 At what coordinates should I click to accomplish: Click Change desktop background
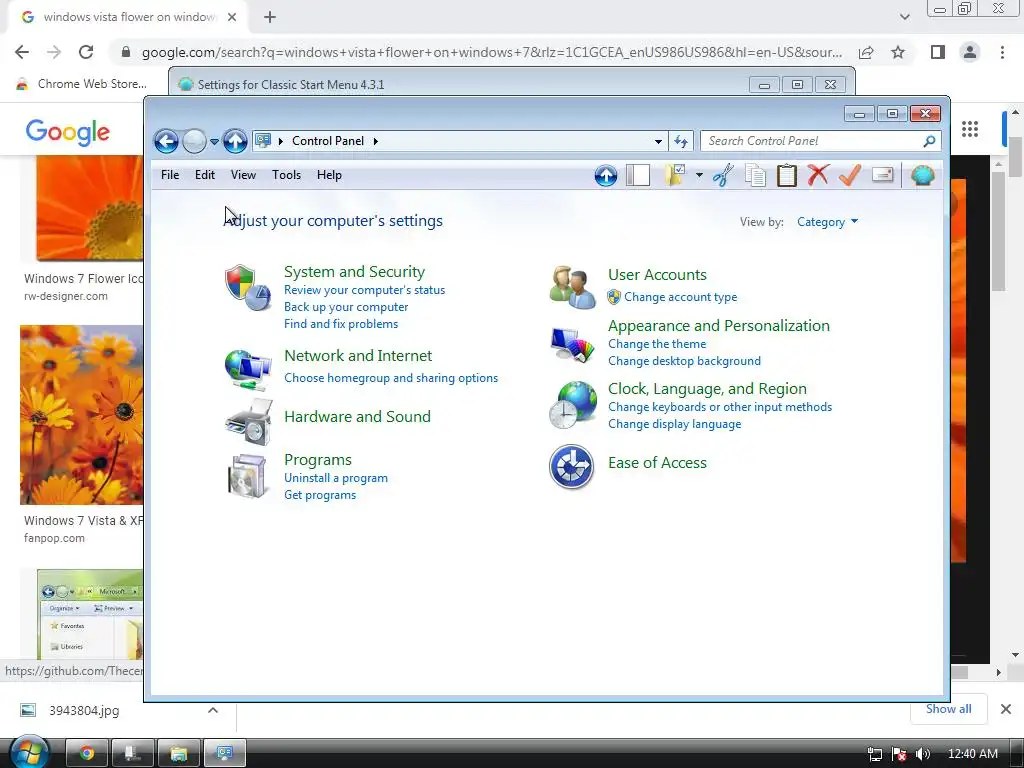(x=684, y=361)
